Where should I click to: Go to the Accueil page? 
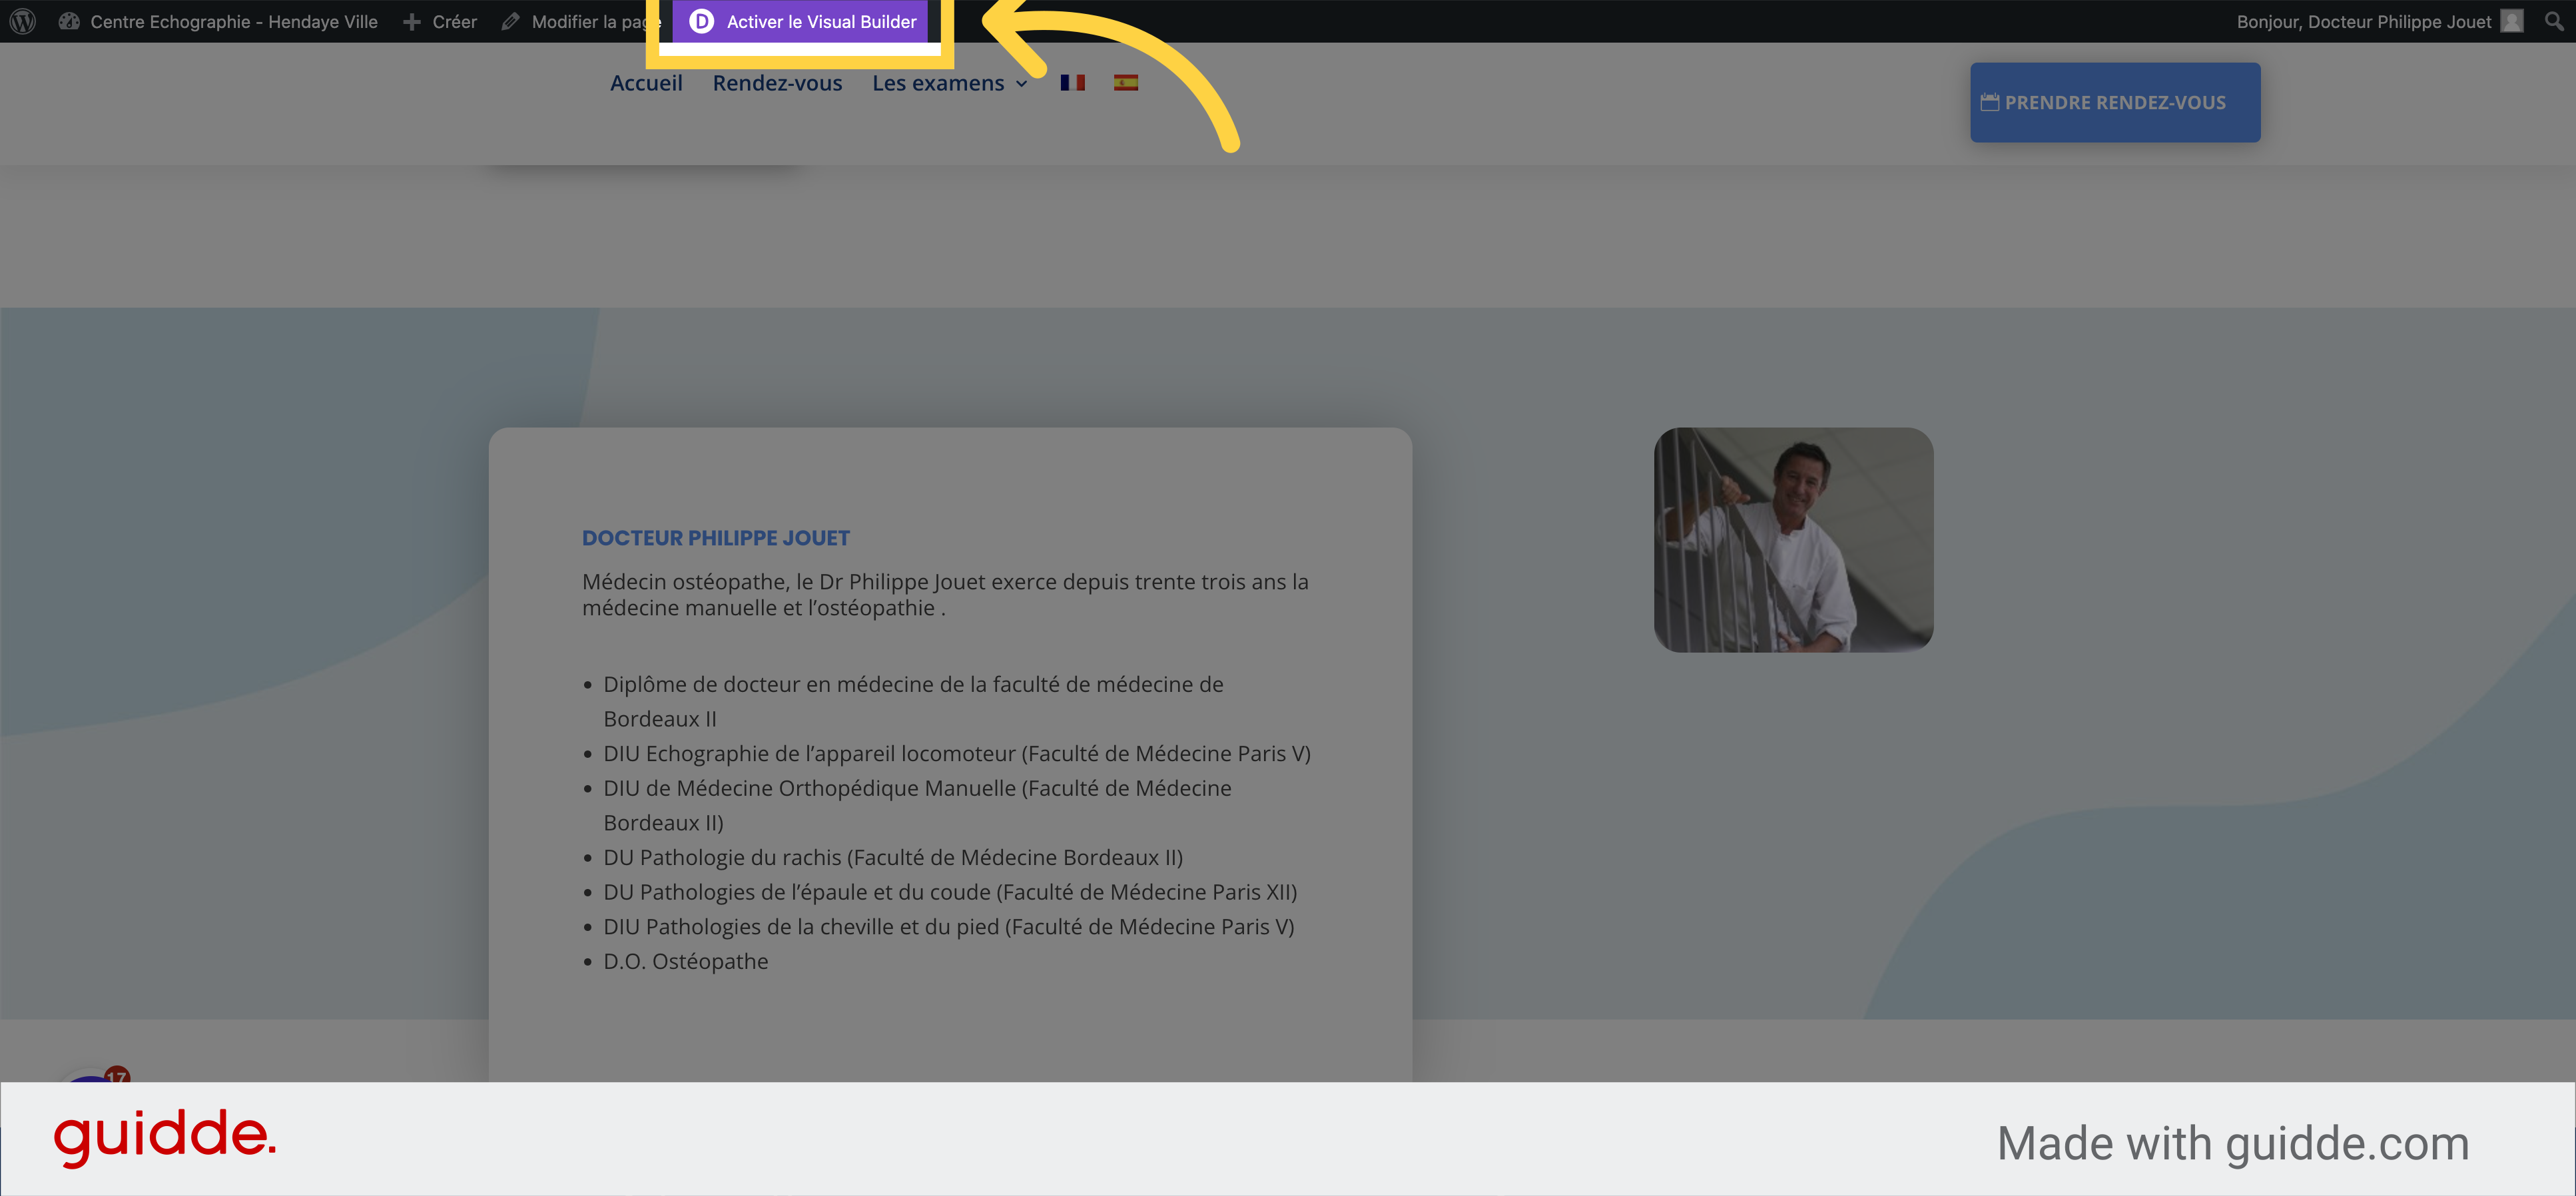pos(646,83)
